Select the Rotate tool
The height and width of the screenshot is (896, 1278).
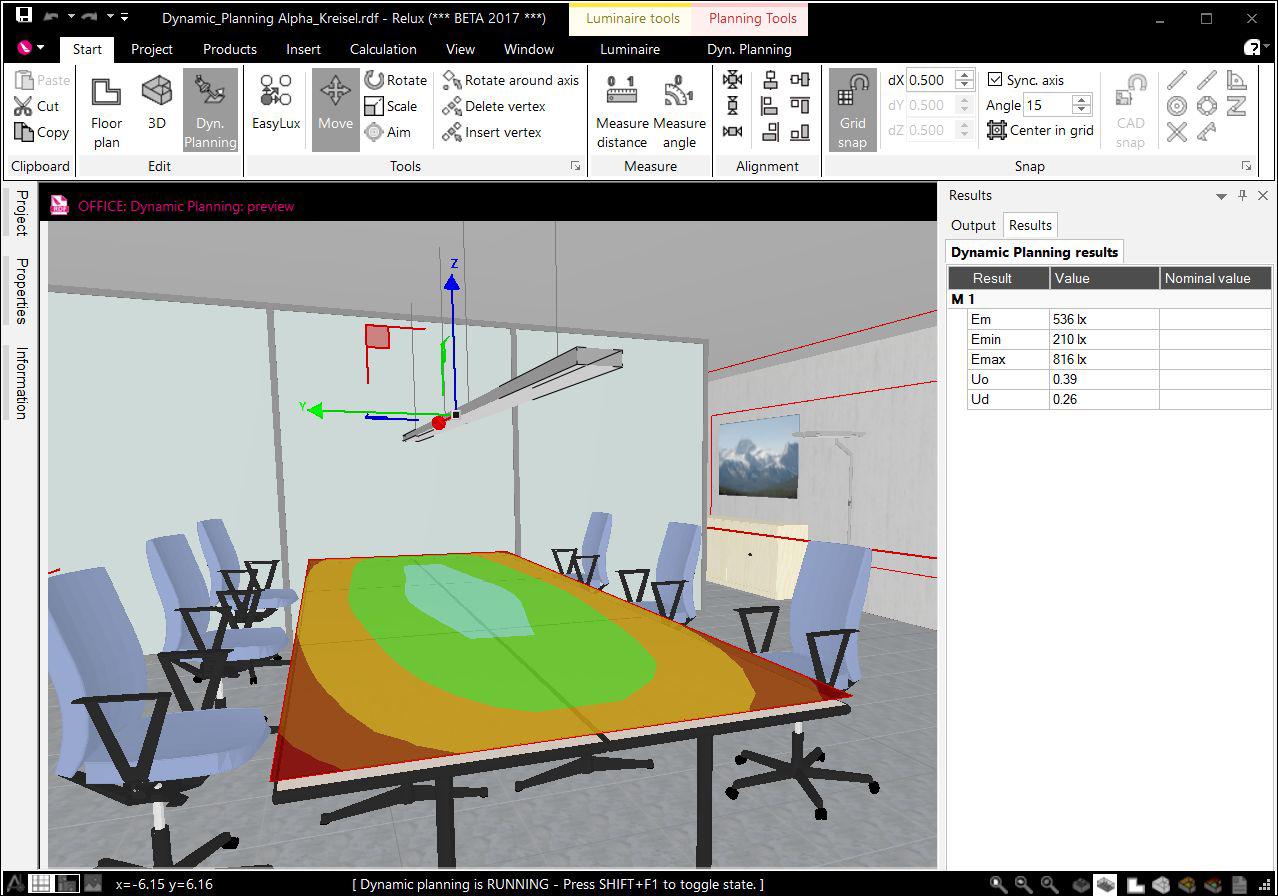[x=396, y=80]
